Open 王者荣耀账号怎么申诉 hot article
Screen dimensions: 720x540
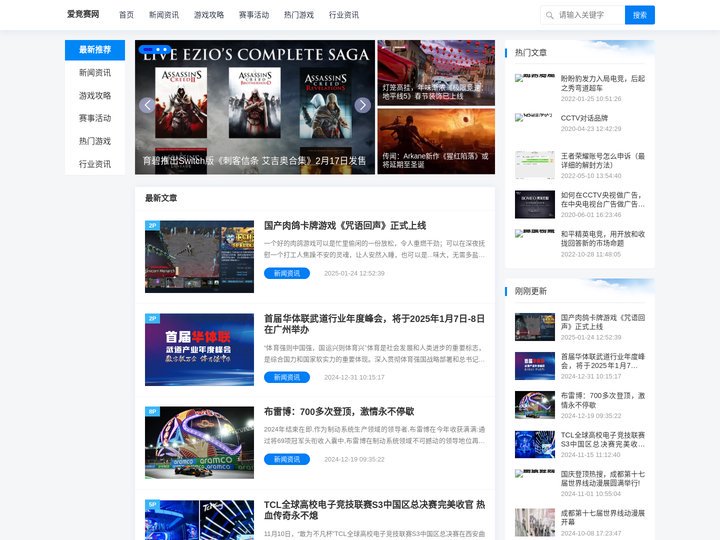coord(602,160)
